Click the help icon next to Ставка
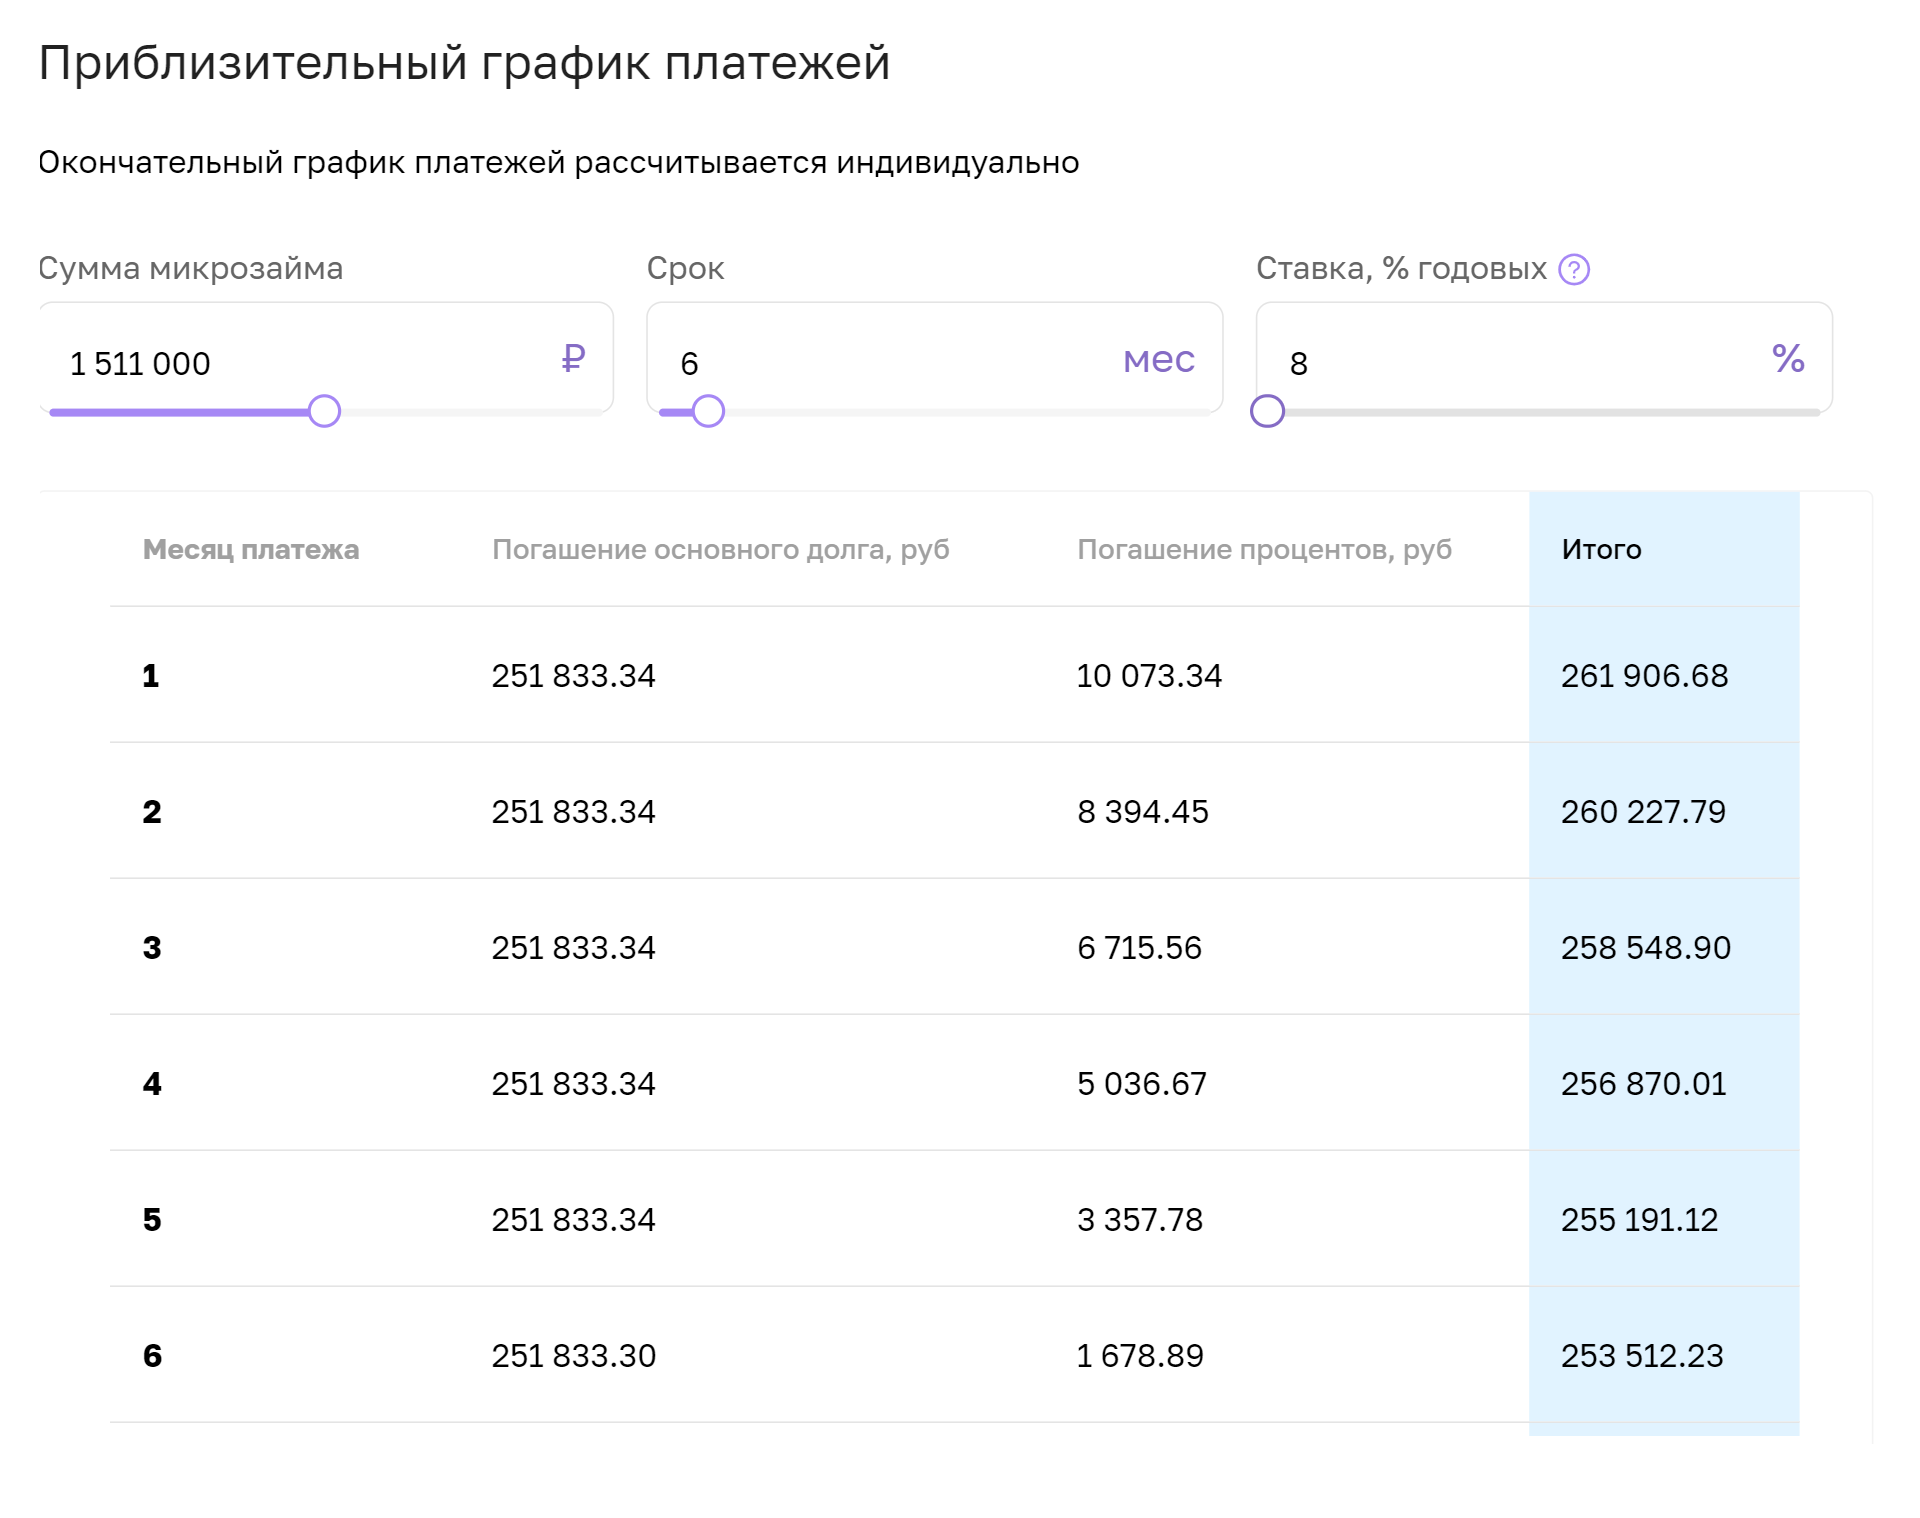 pyautogui.click(x=1574, y=269)
